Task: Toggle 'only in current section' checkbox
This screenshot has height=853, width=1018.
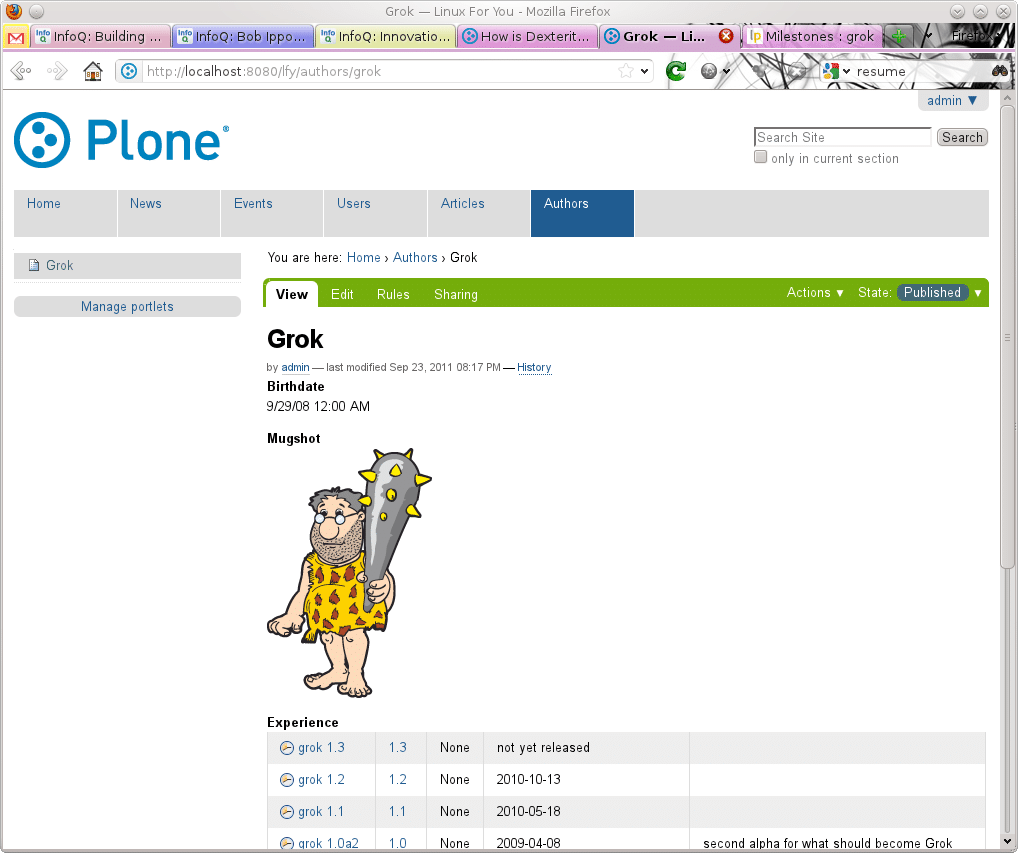Action: [x=760, y=157]
